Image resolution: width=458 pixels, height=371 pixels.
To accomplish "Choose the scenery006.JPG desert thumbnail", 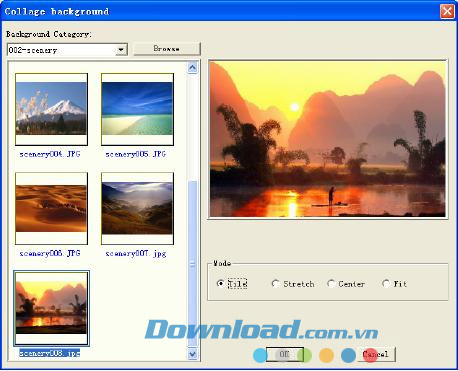I will click(52, 208).
